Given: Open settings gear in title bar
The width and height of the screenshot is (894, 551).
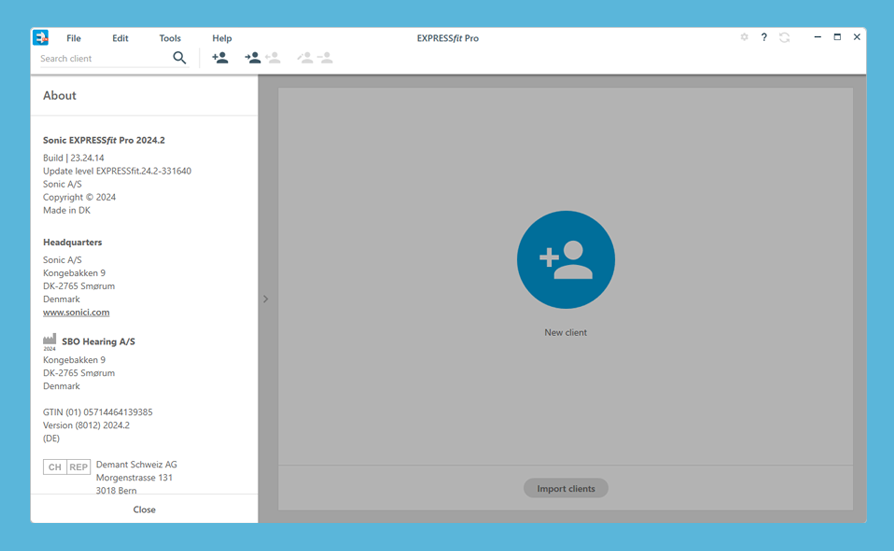Looking at the screenshot, I should click(x=744, y=37).
